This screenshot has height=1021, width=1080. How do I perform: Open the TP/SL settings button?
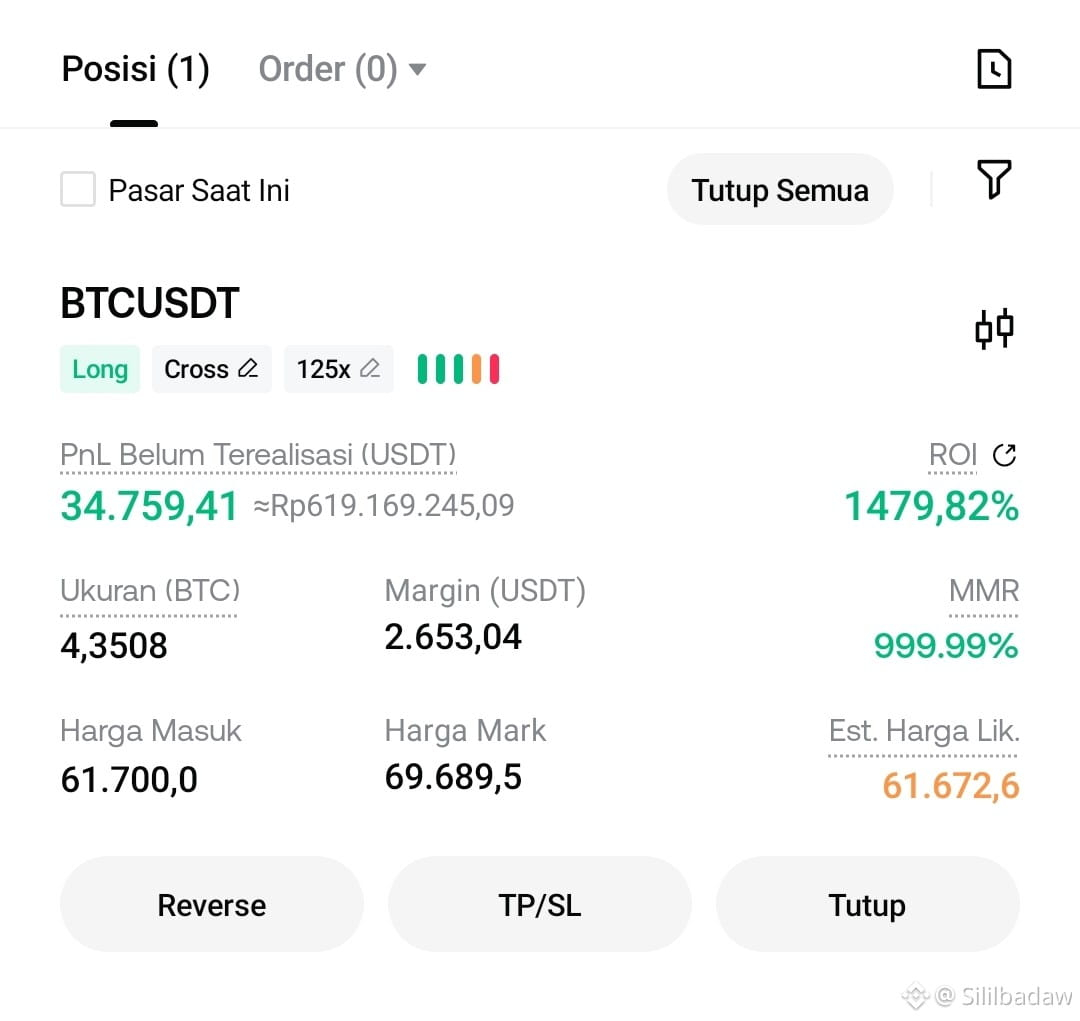pyautogui.click(x=539, y=905)
